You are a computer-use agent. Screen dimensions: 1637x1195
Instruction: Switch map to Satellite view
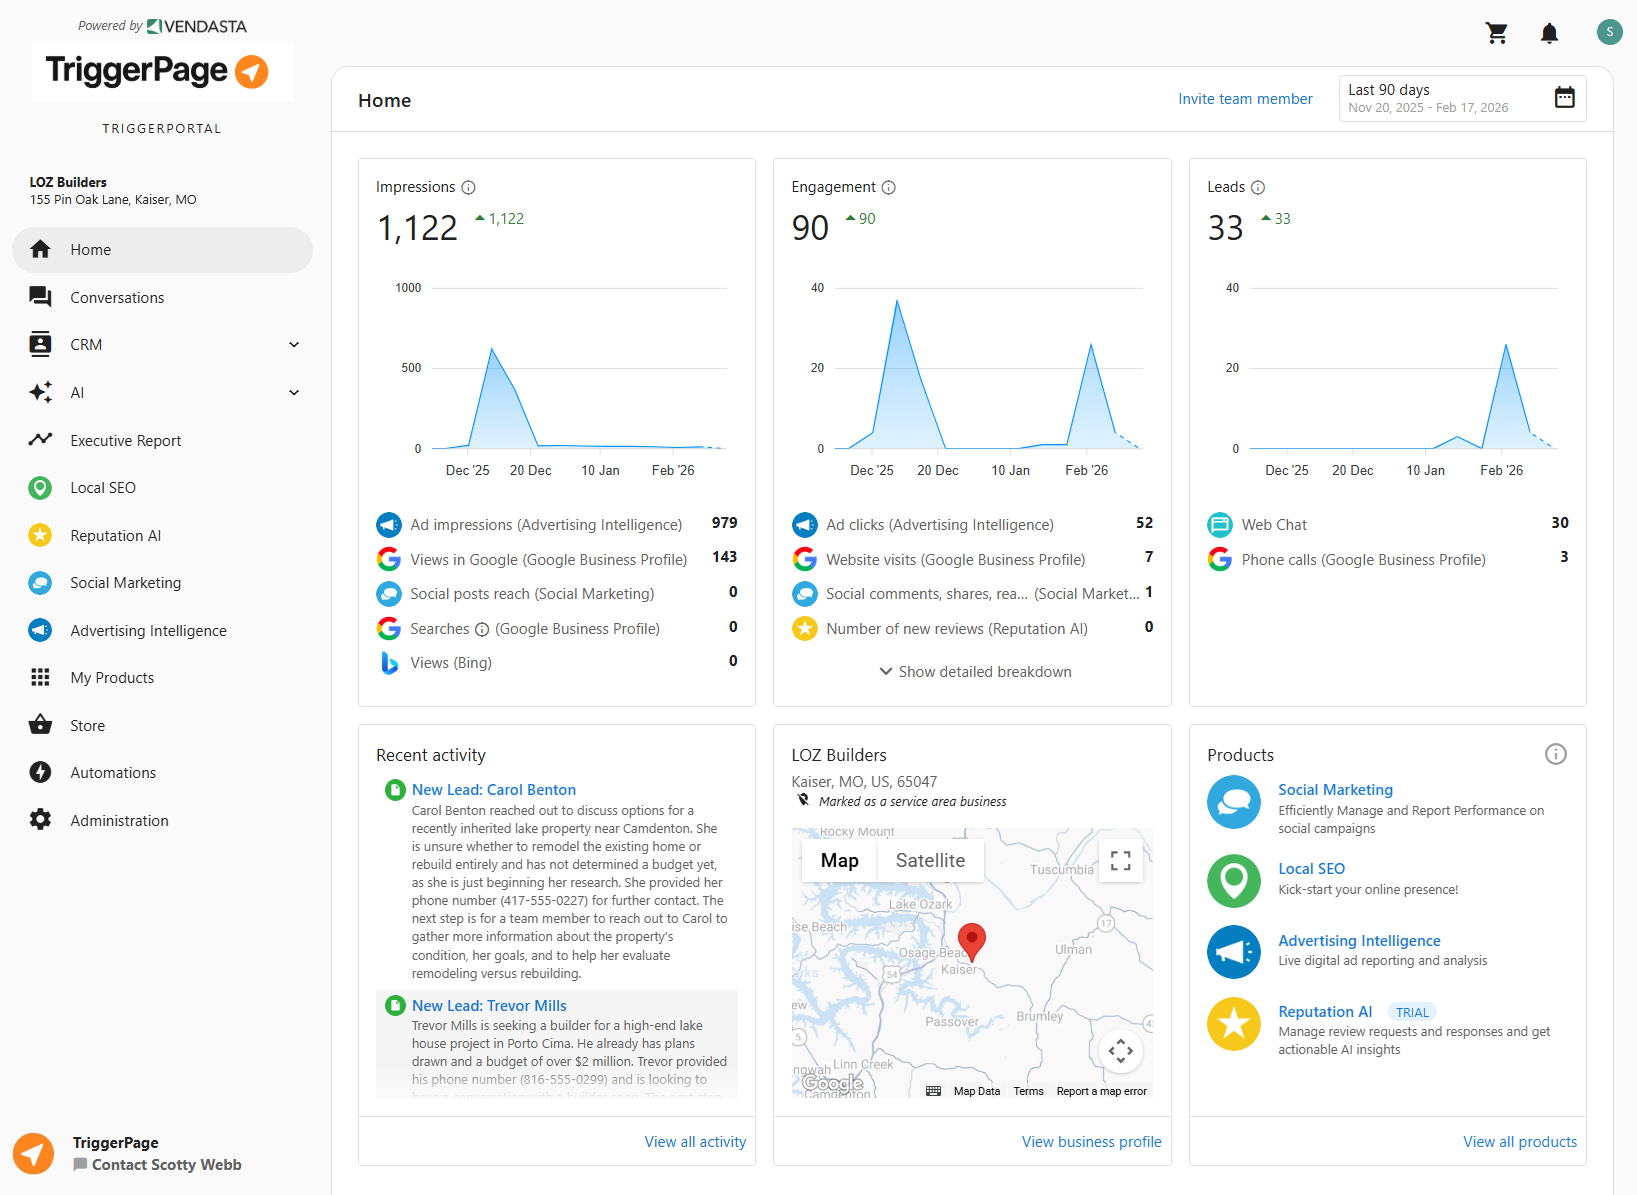click(930, 860)
